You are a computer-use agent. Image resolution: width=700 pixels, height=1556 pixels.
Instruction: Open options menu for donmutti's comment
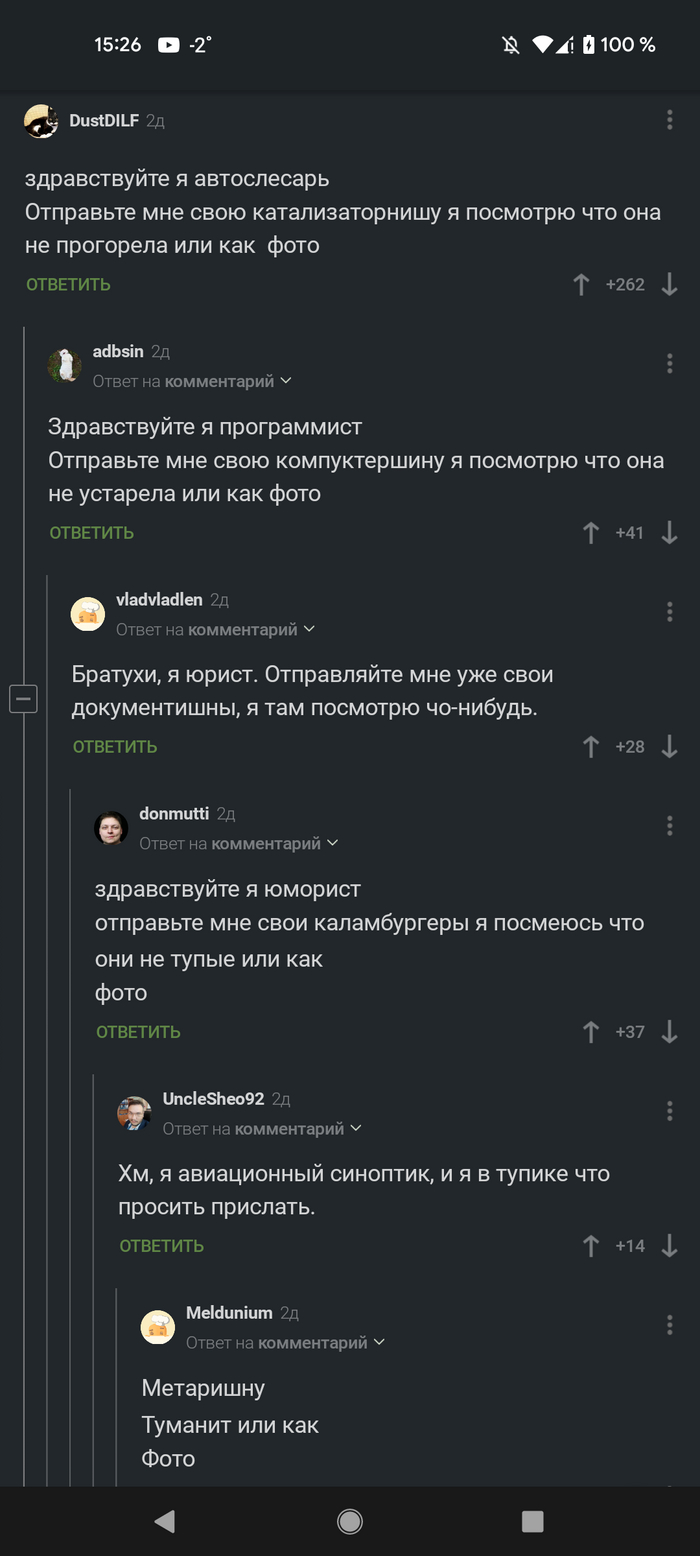click(x=669, y=825)
